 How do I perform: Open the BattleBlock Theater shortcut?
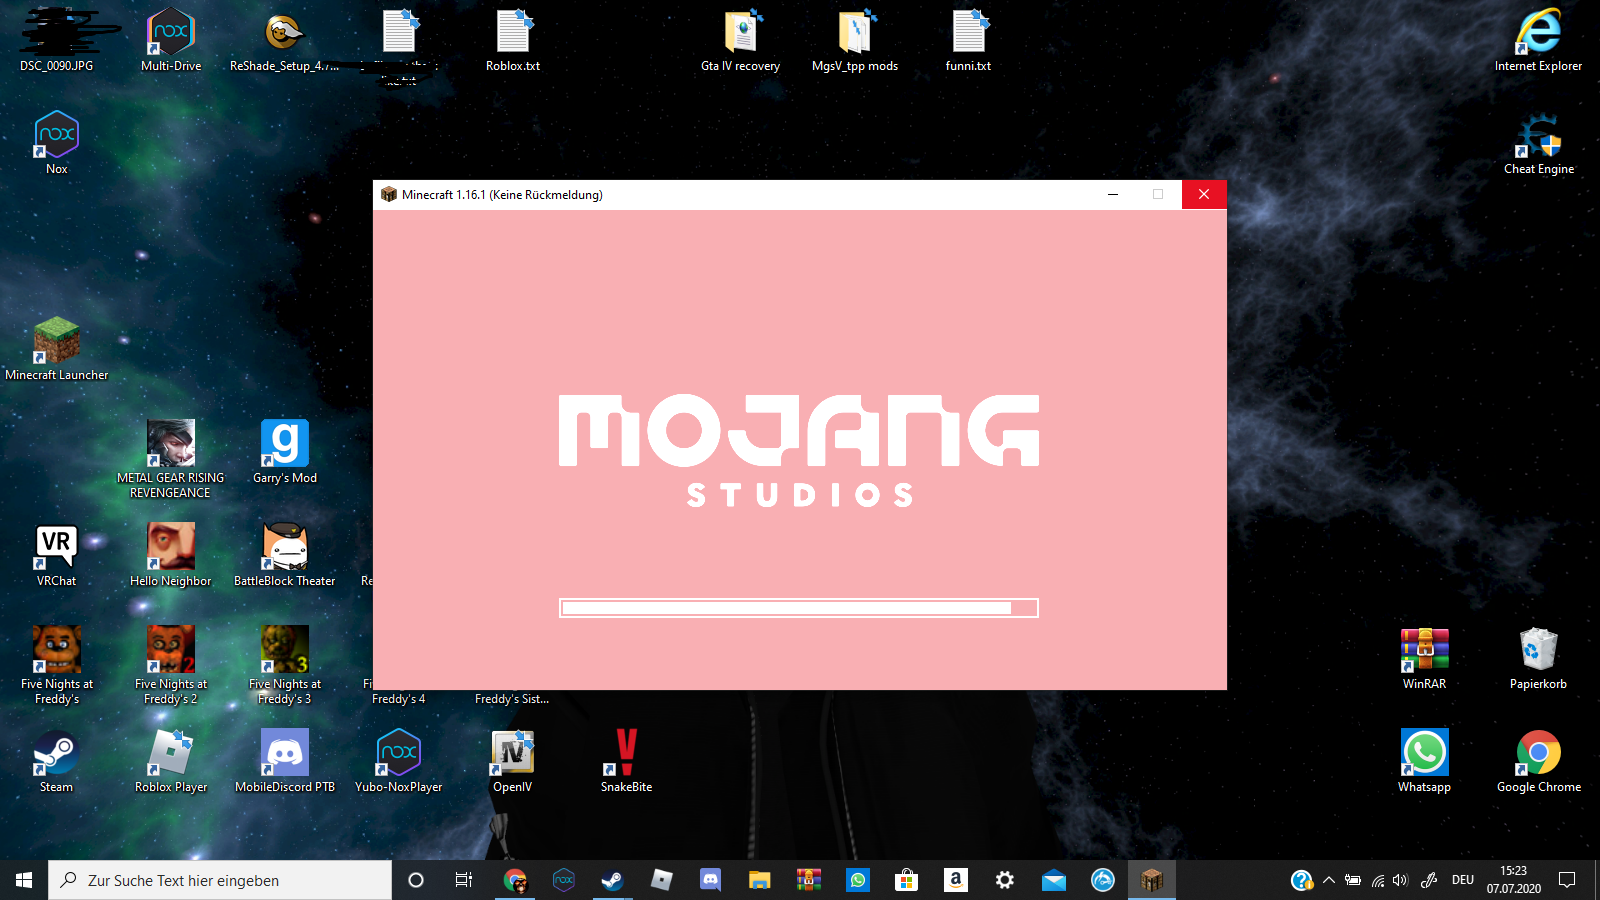[285, 546]
